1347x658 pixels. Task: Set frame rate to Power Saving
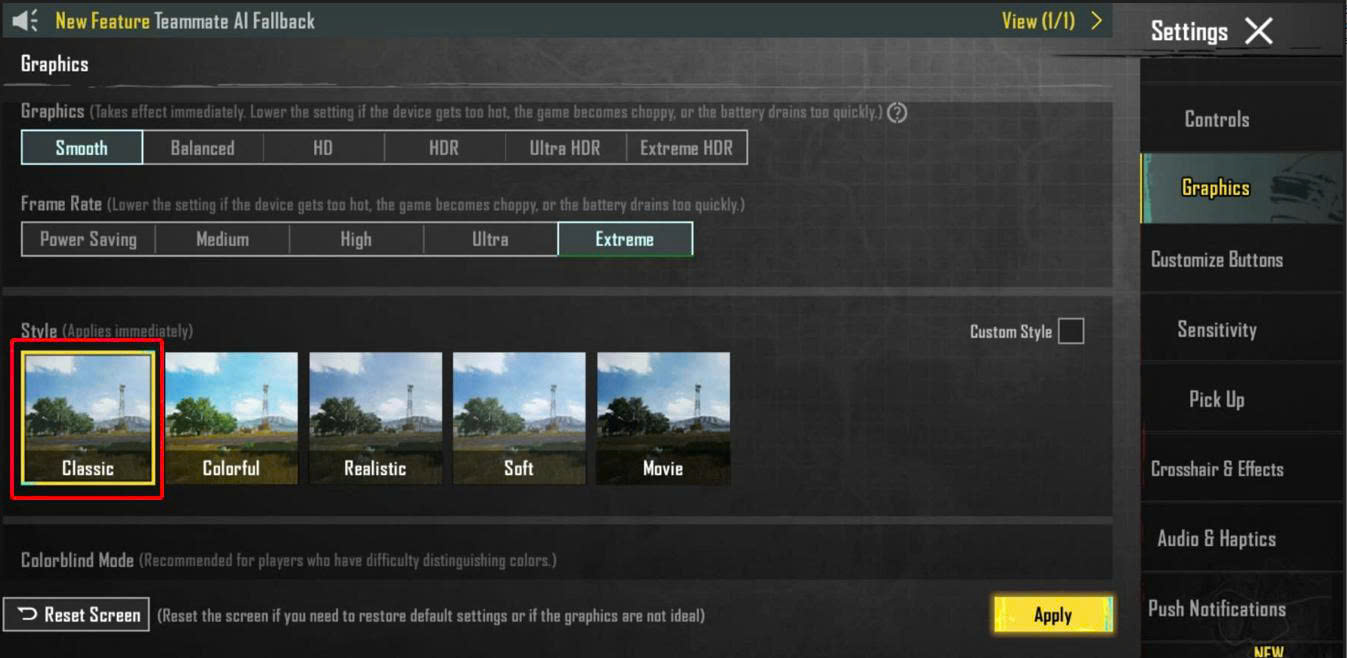[88, 239]
